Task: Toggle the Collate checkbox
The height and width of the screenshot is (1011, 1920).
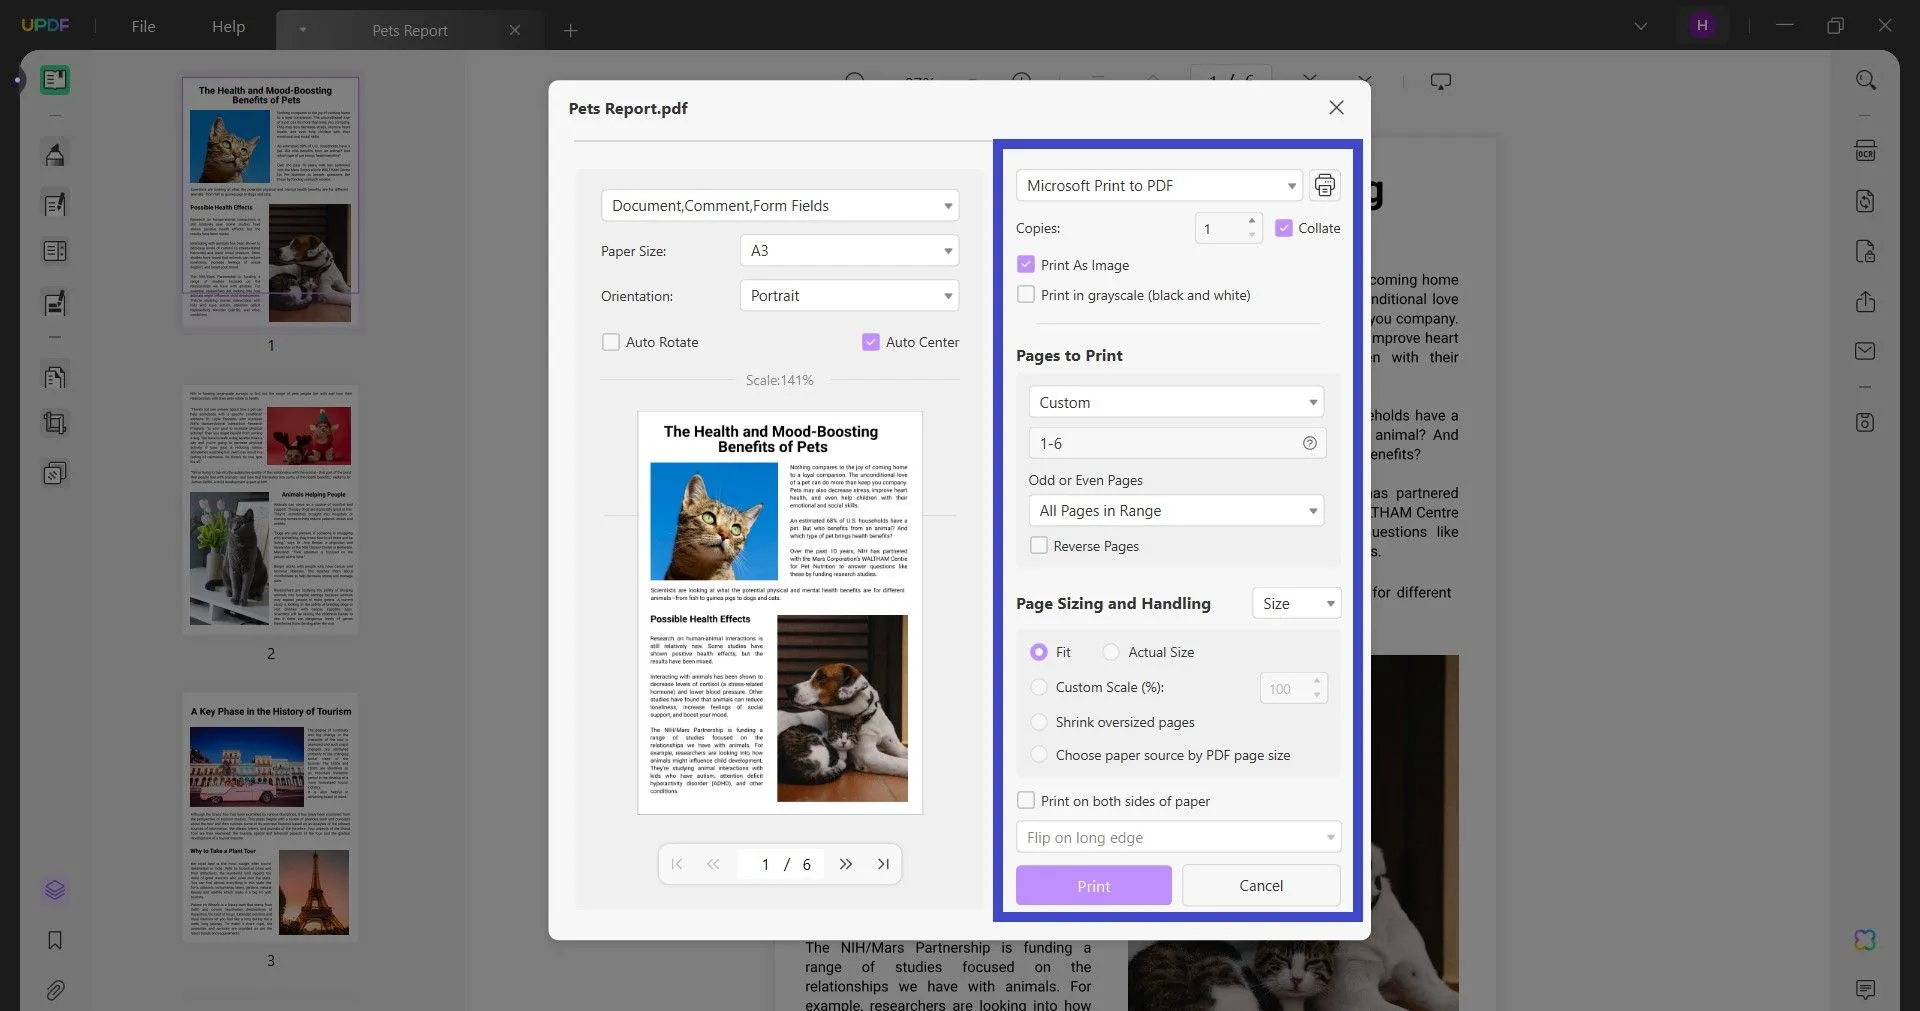Action: 1284,228
